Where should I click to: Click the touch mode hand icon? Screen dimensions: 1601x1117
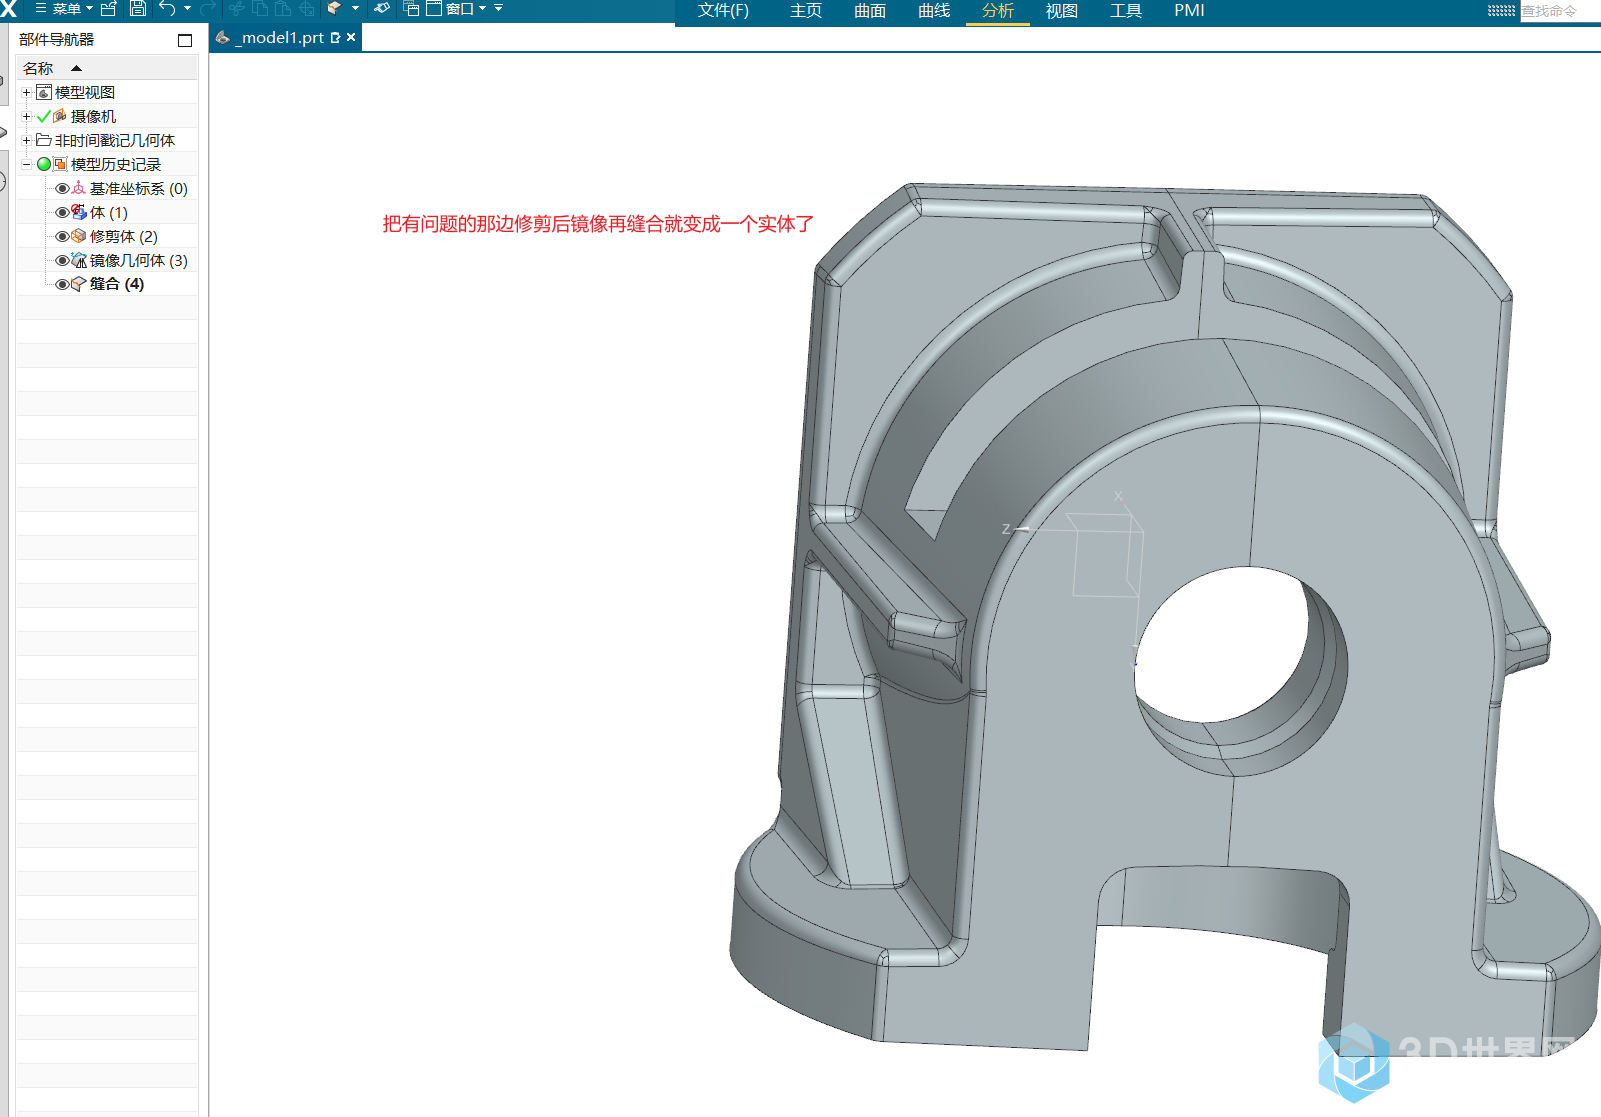pyautogui.click(x=382, y=9)
